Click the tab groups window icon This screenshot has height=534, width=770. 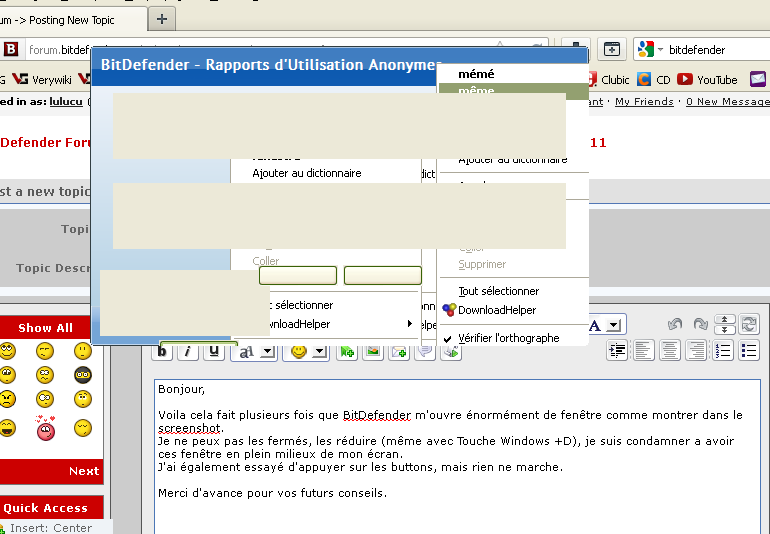pos(612,49)
